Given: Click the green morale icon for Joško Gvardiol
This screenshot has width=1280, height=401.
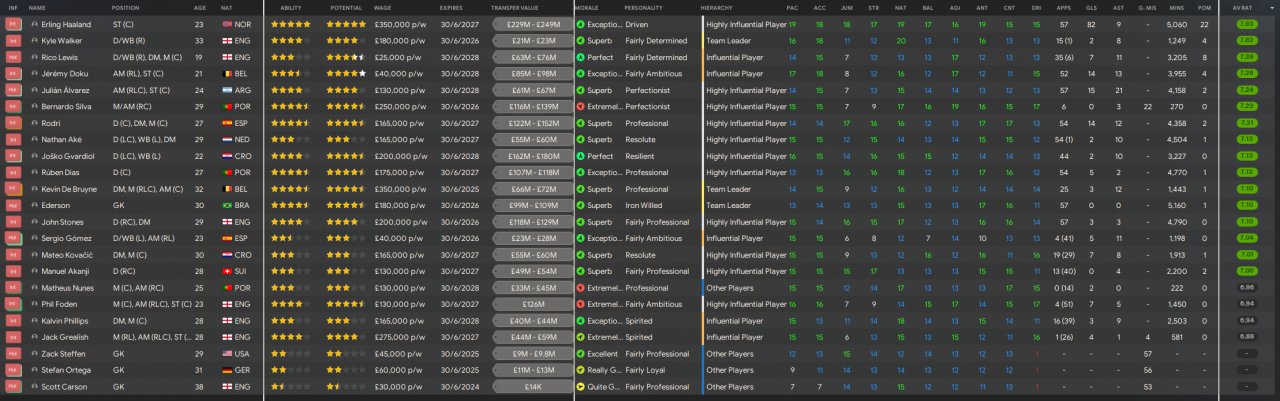Looking at the screenshot, I should 581,156.
